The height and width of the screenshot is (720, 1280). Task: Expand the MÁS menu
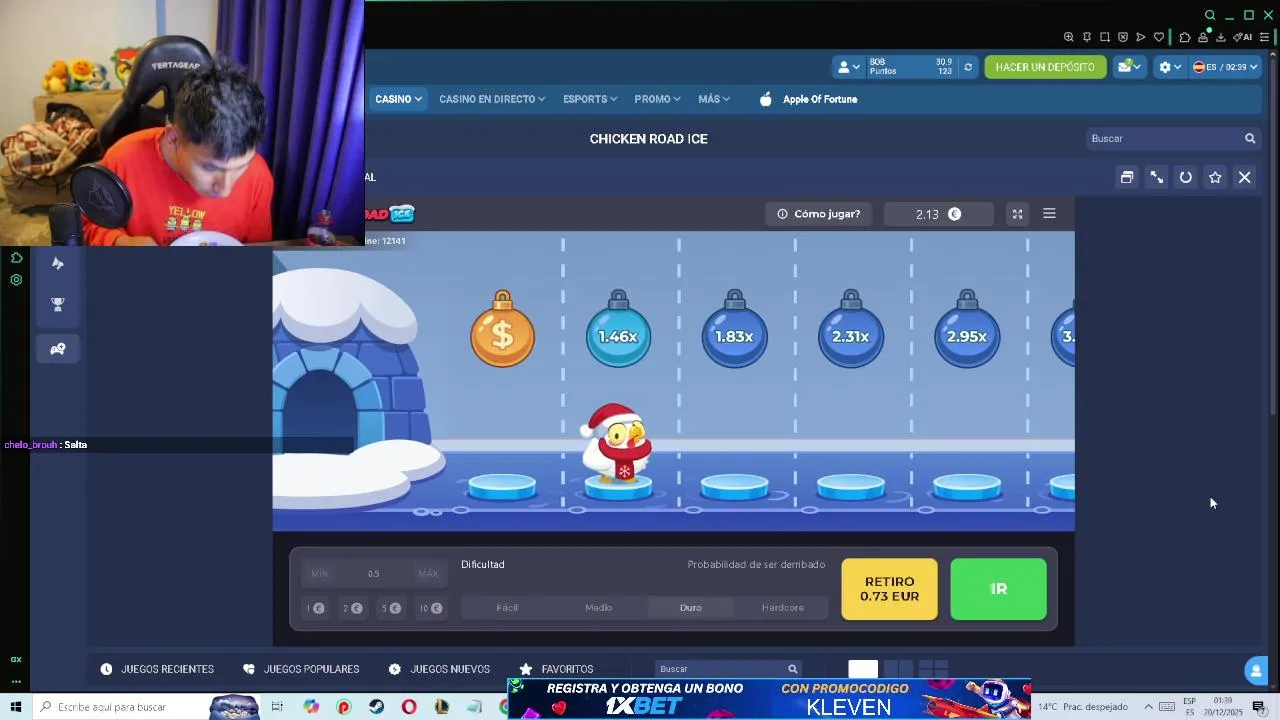714,99
